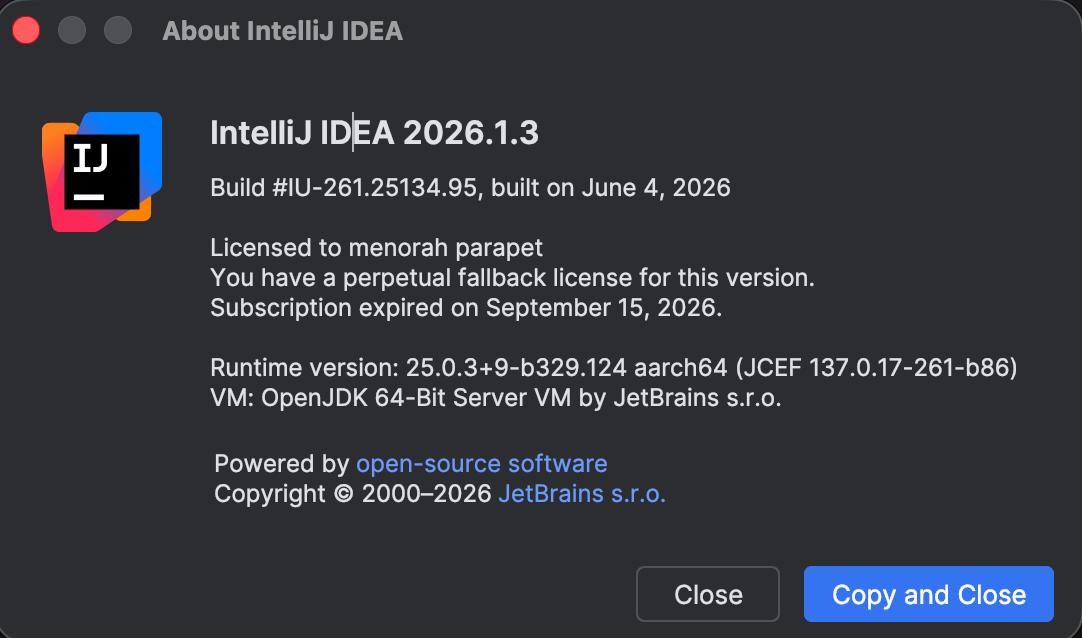The height and width of the screenshot is (638, 1082).
Task: Click the Subscription expired date line
Action: (x=466, y=308)
